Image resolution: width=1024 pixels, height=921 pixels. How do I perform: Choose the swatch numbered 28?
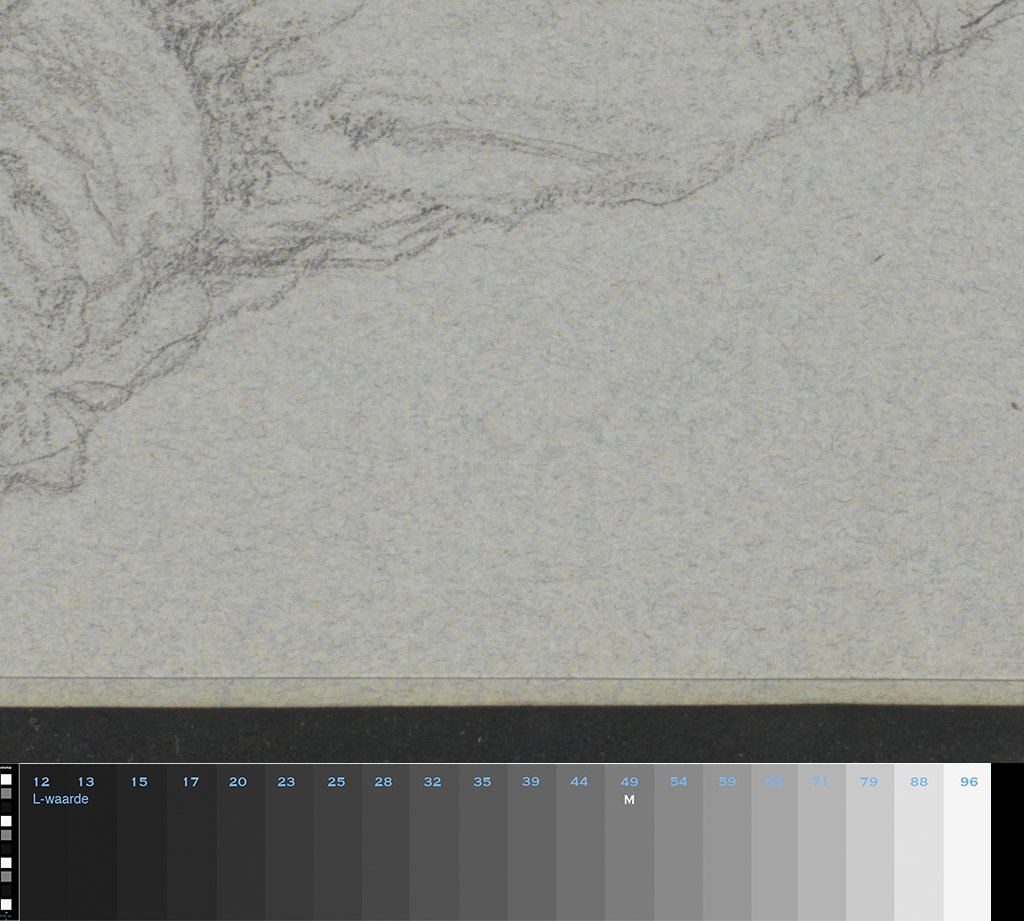(x=385, y=850)
